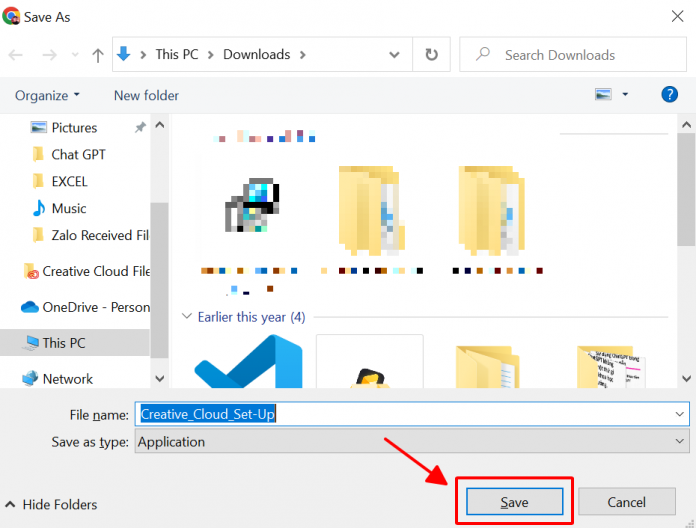This screenshot has width=696, height=528.
Task: Collapse the Earlier this year group
Action: point(186,317)
